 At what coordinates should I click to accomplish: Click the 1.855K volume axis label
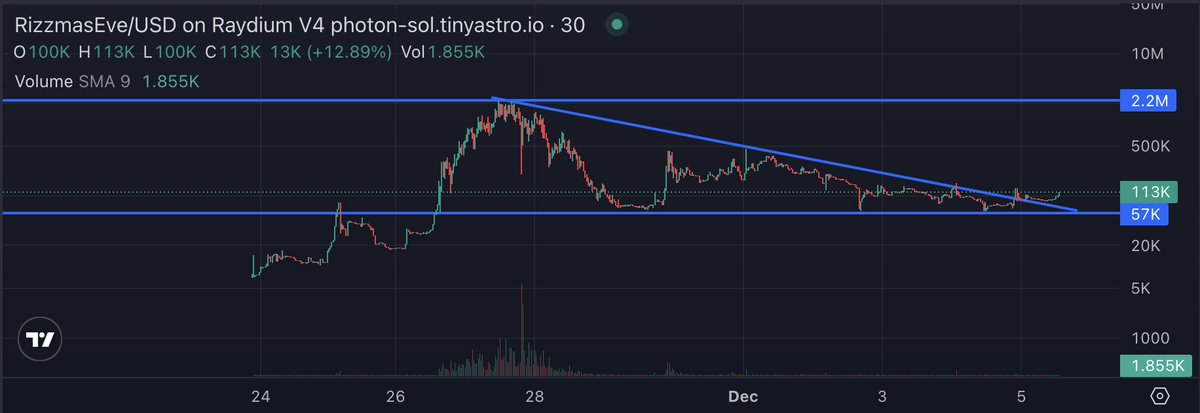pyautogui.click(x=1154, y=367)
